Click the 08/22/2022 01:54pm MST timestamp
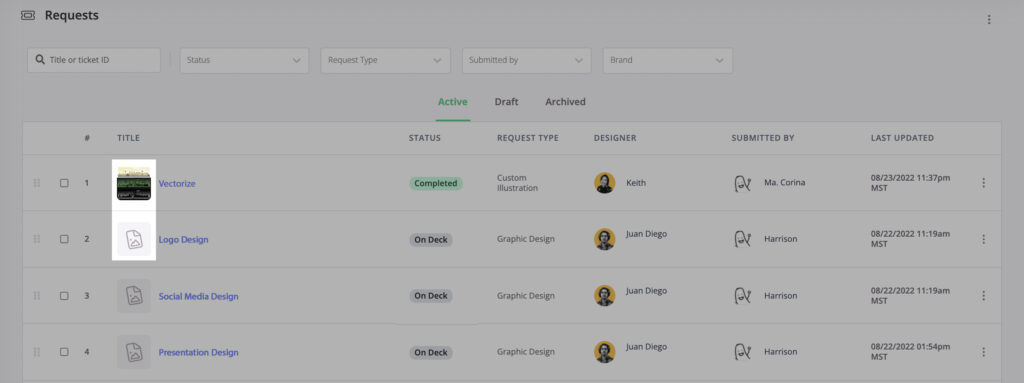 (910, 352)
